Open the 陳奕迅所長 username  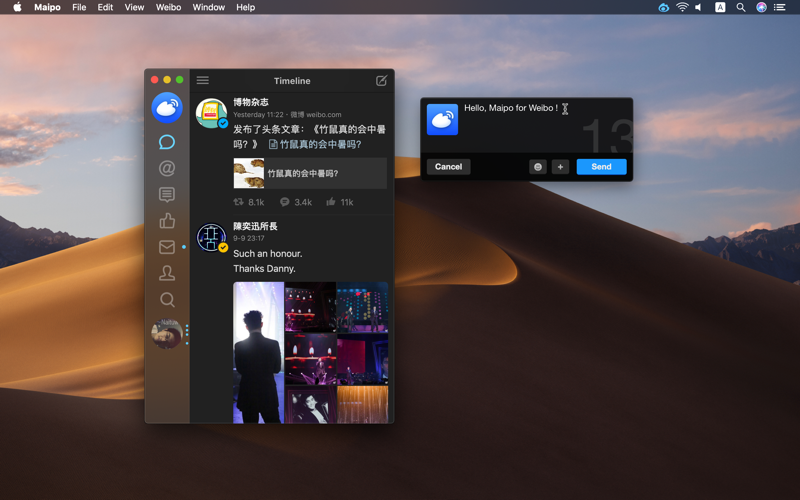255,226
